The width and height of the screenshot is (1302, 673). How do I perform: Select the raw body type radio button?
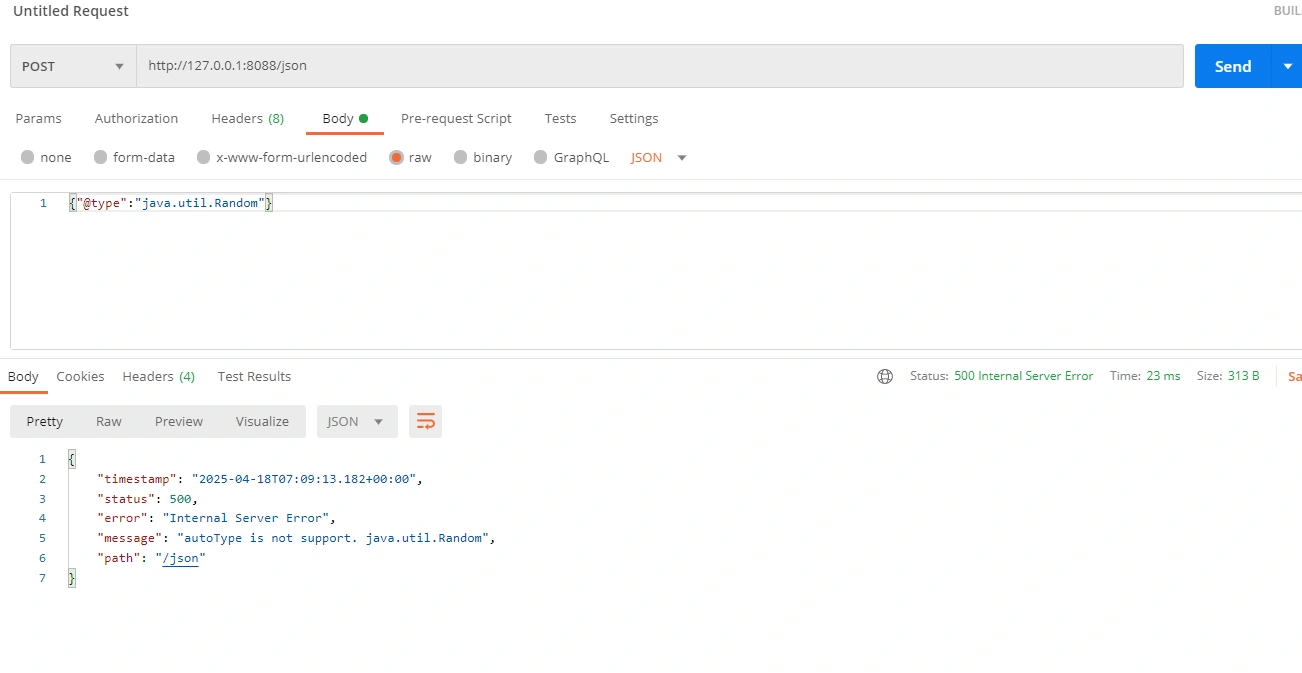pyautogui.click(x=397, y=157)
